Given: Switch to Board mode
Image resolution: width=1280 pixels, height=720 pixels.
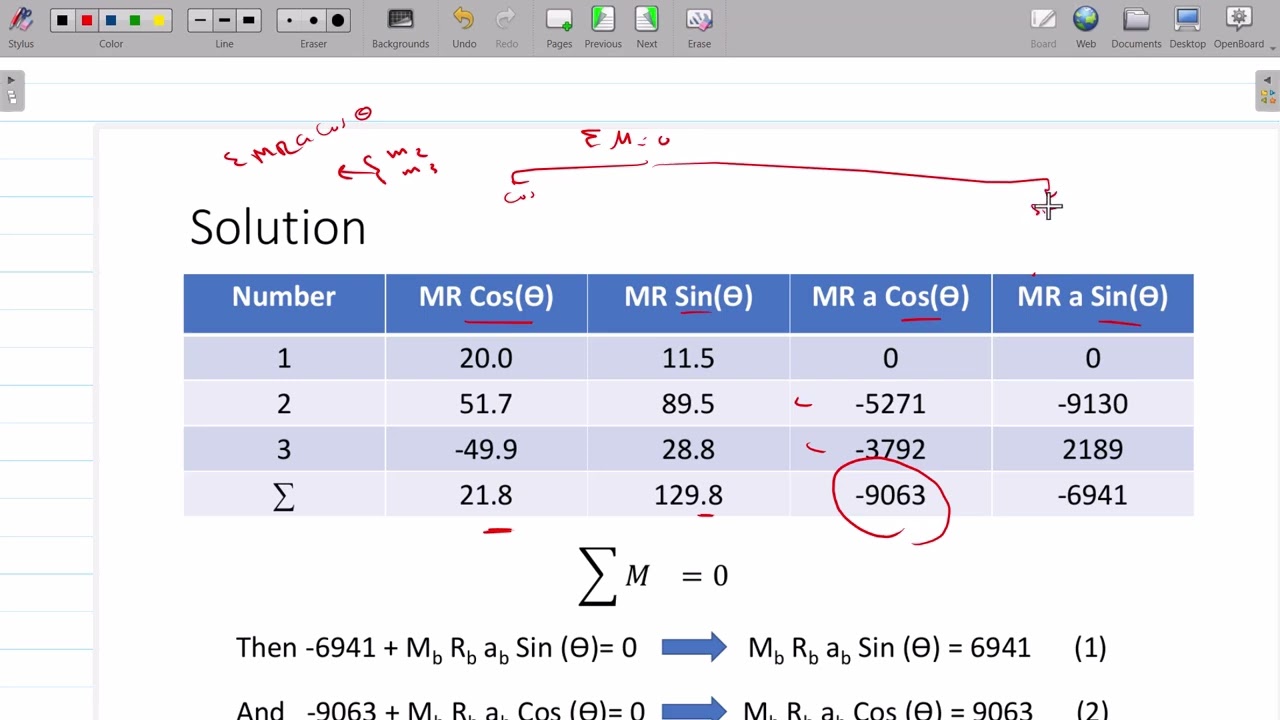Looking at the screenshot, I should tap(1043, 27).
